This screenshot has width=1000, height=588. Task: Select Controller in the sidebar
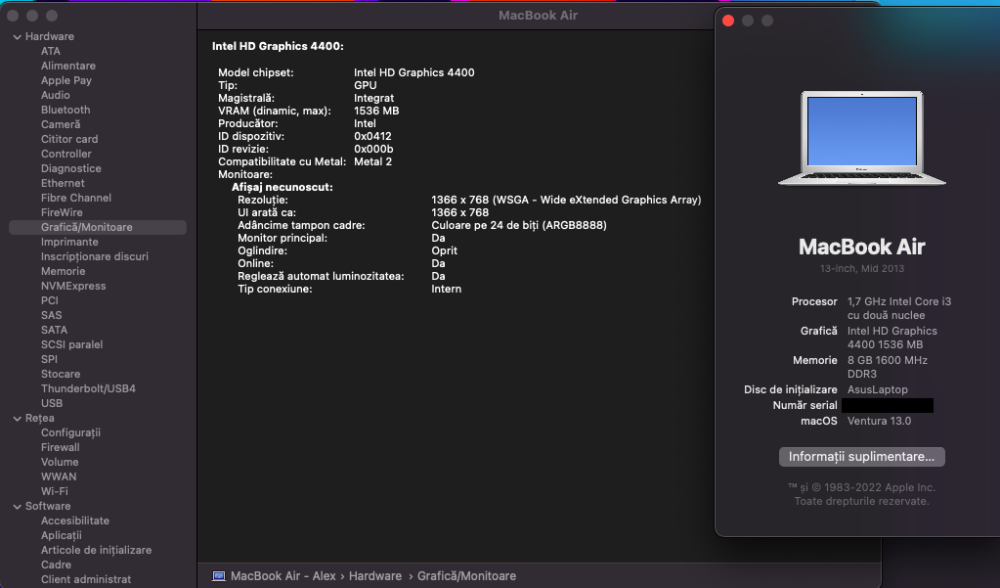coord(66,154)
